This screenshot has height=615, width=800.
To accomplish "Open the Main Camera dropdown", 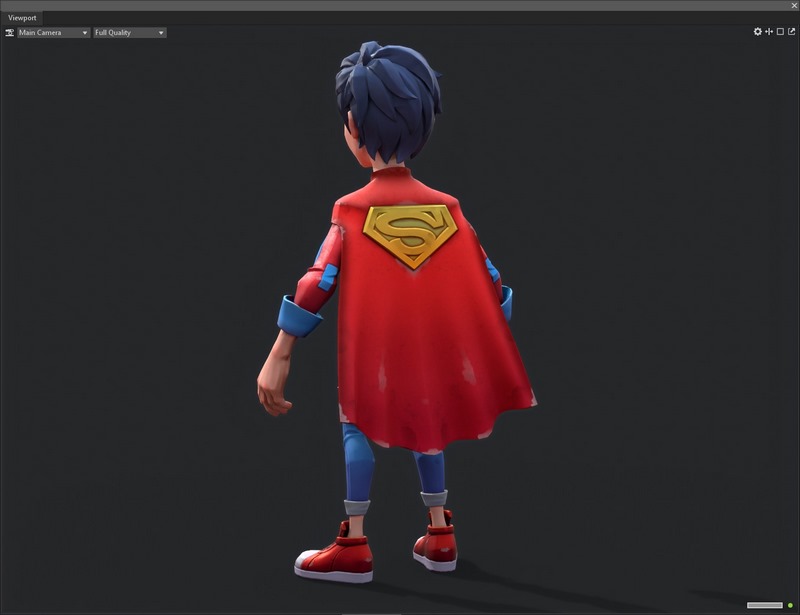I will pyautogui.click(x=54, y=33).
